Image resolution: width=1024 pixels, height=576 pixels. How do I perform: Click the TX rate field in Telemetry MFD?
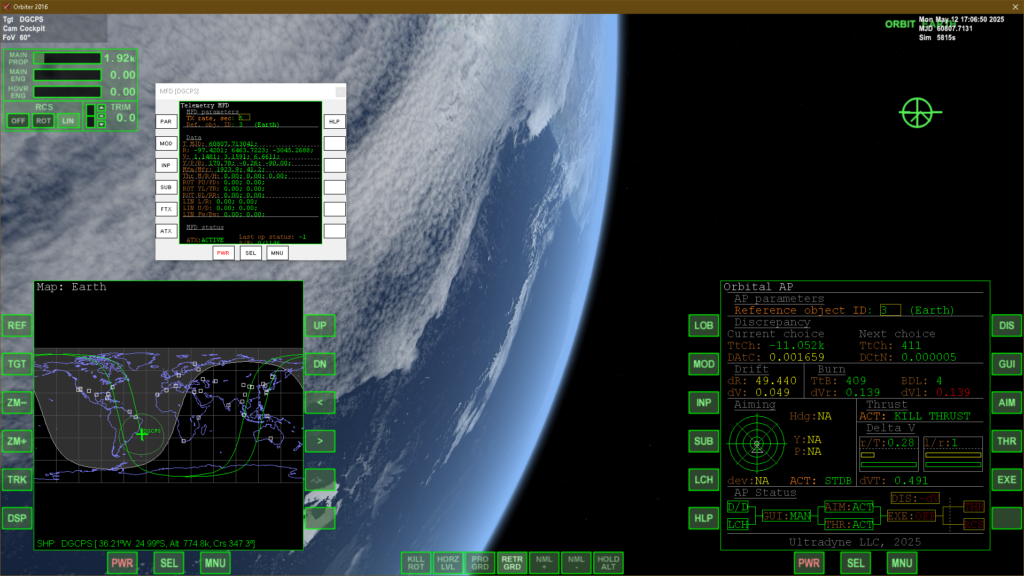tap(244, 118)
